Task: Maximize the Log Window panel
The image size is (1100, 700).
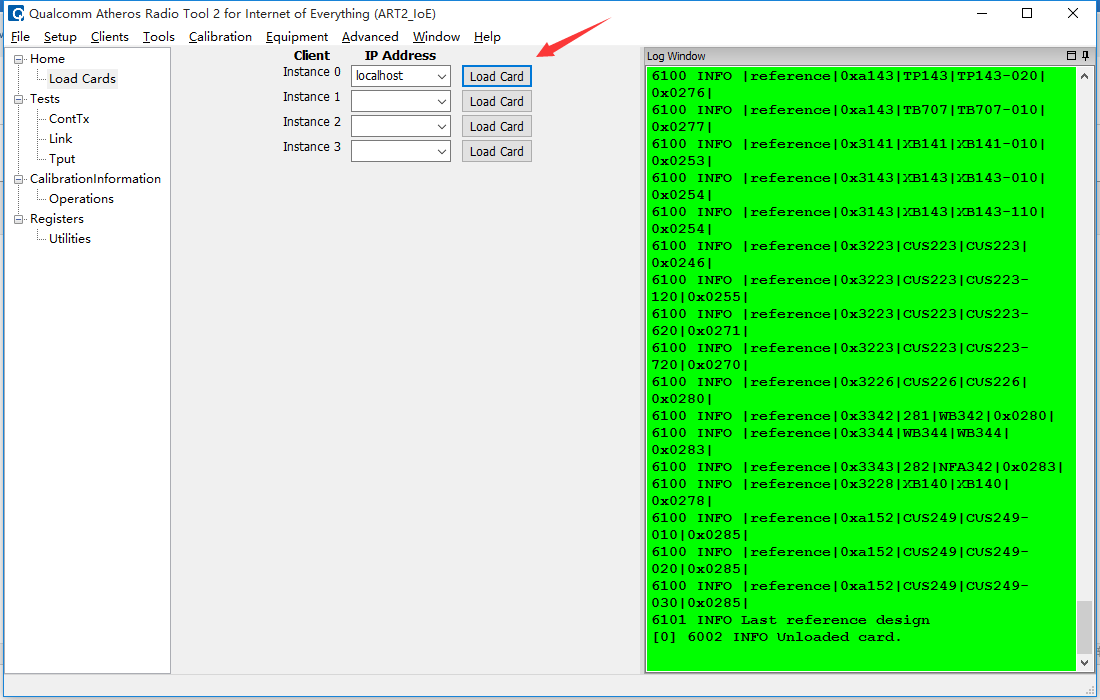Action: [1071, 55]
